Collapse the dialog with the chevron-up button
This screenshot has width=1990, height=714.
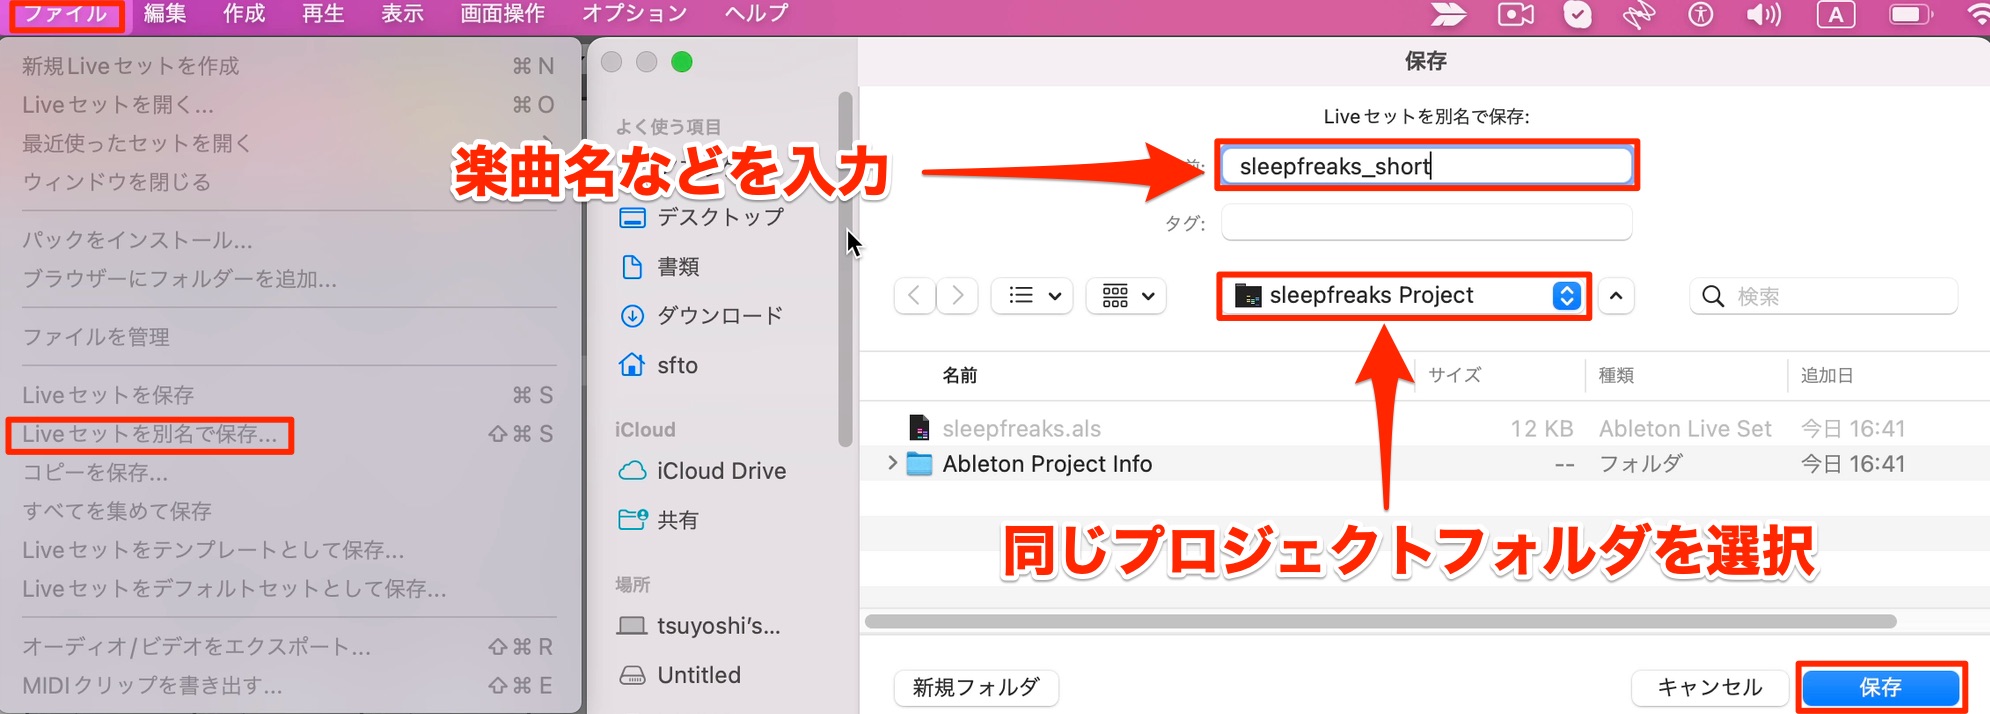point(1616,296)
